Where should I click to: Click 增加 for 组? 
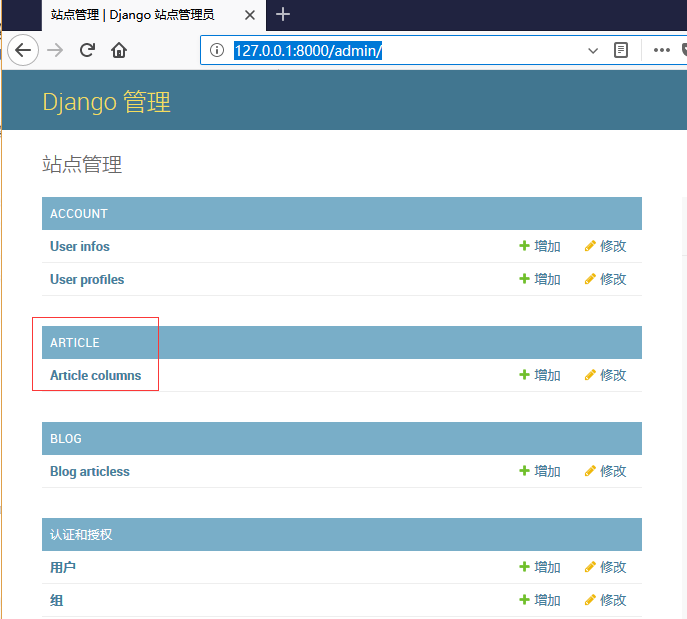coord(540,600)
